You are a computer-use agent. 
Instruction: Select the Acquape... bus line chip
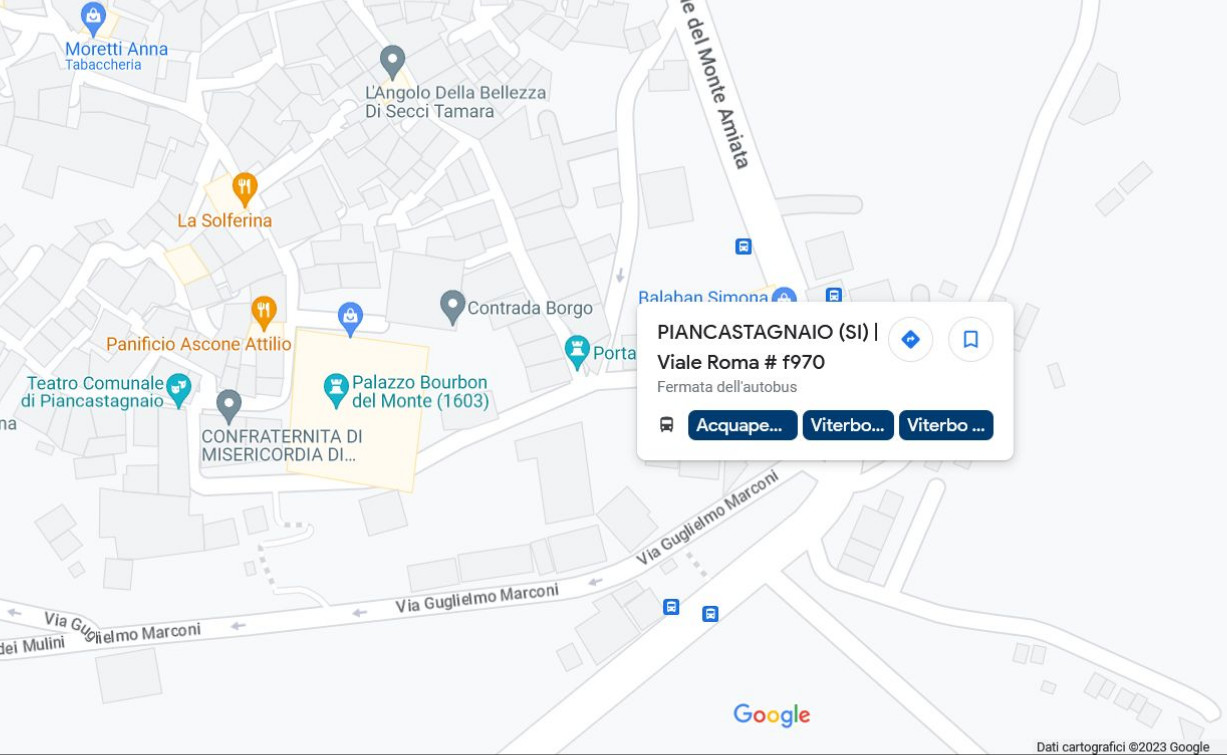(742, 425)
